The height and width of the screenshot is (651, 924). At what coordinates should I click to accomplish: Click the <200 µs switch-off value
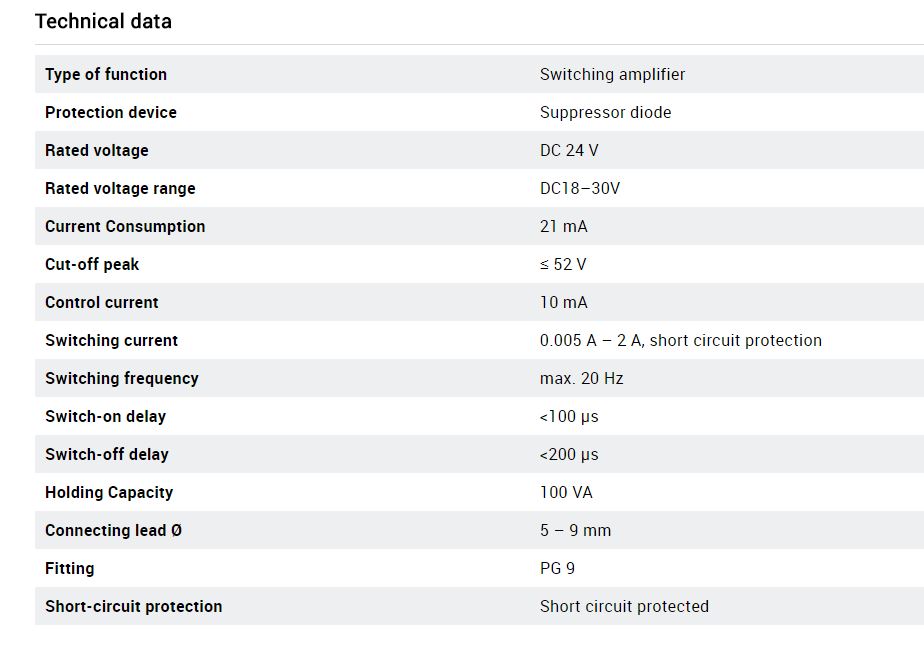coord(569,454)
